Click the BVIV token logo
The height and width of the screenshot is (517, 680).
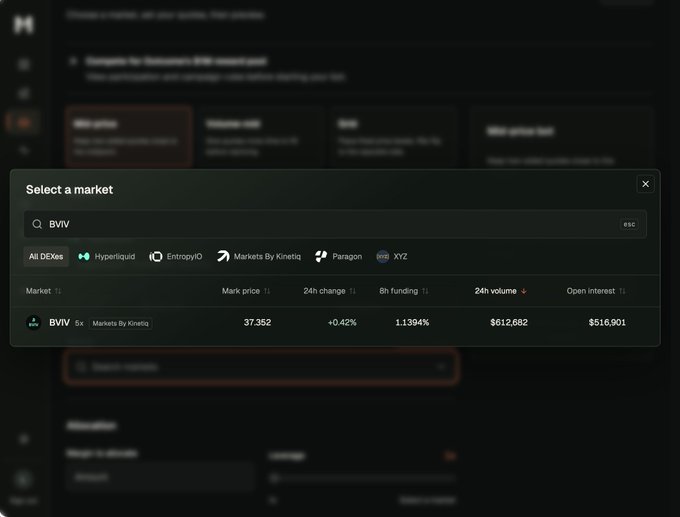click(34, 323)
